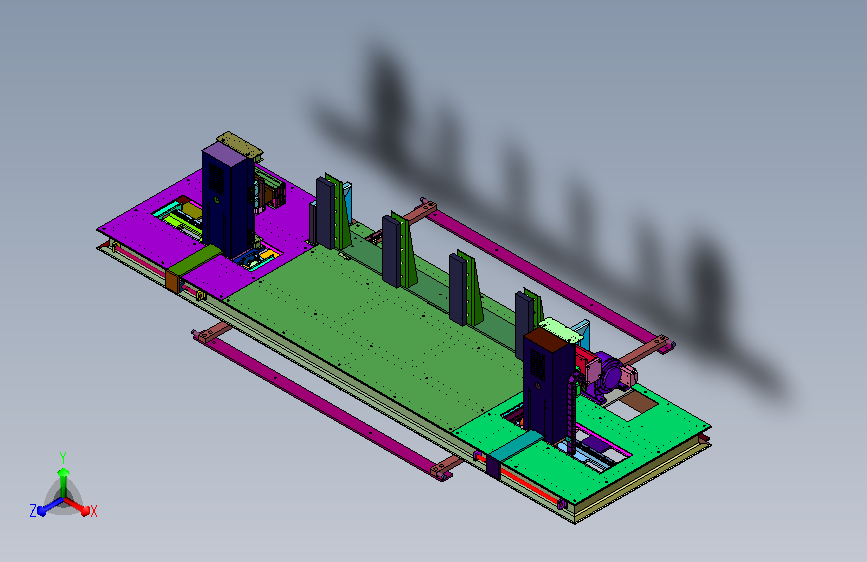
Task: Click the green Y axis arrow on the triad
Action: coord(63,481)
